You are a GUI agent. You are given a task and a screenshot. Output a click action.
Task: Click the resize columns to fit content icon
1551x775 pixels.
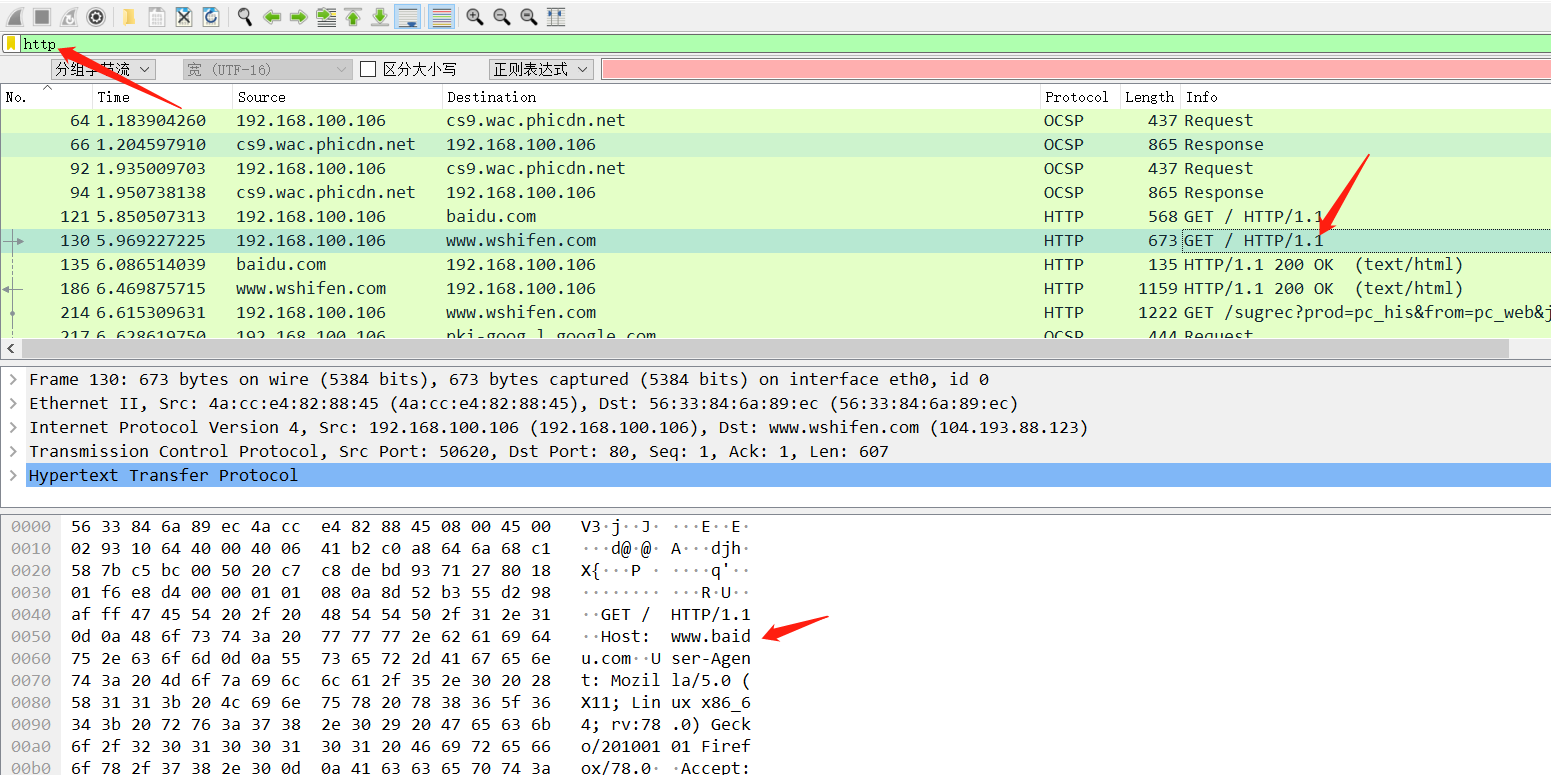pyautogui.click(x=556, y=17)
